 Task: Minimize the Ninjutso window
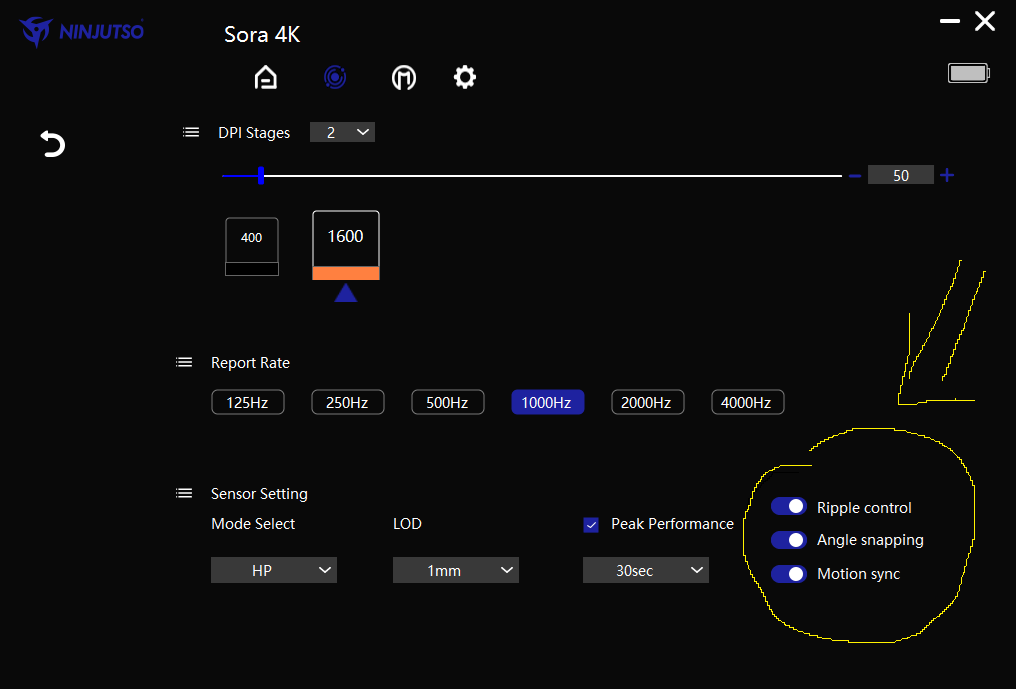pos(950,21)
